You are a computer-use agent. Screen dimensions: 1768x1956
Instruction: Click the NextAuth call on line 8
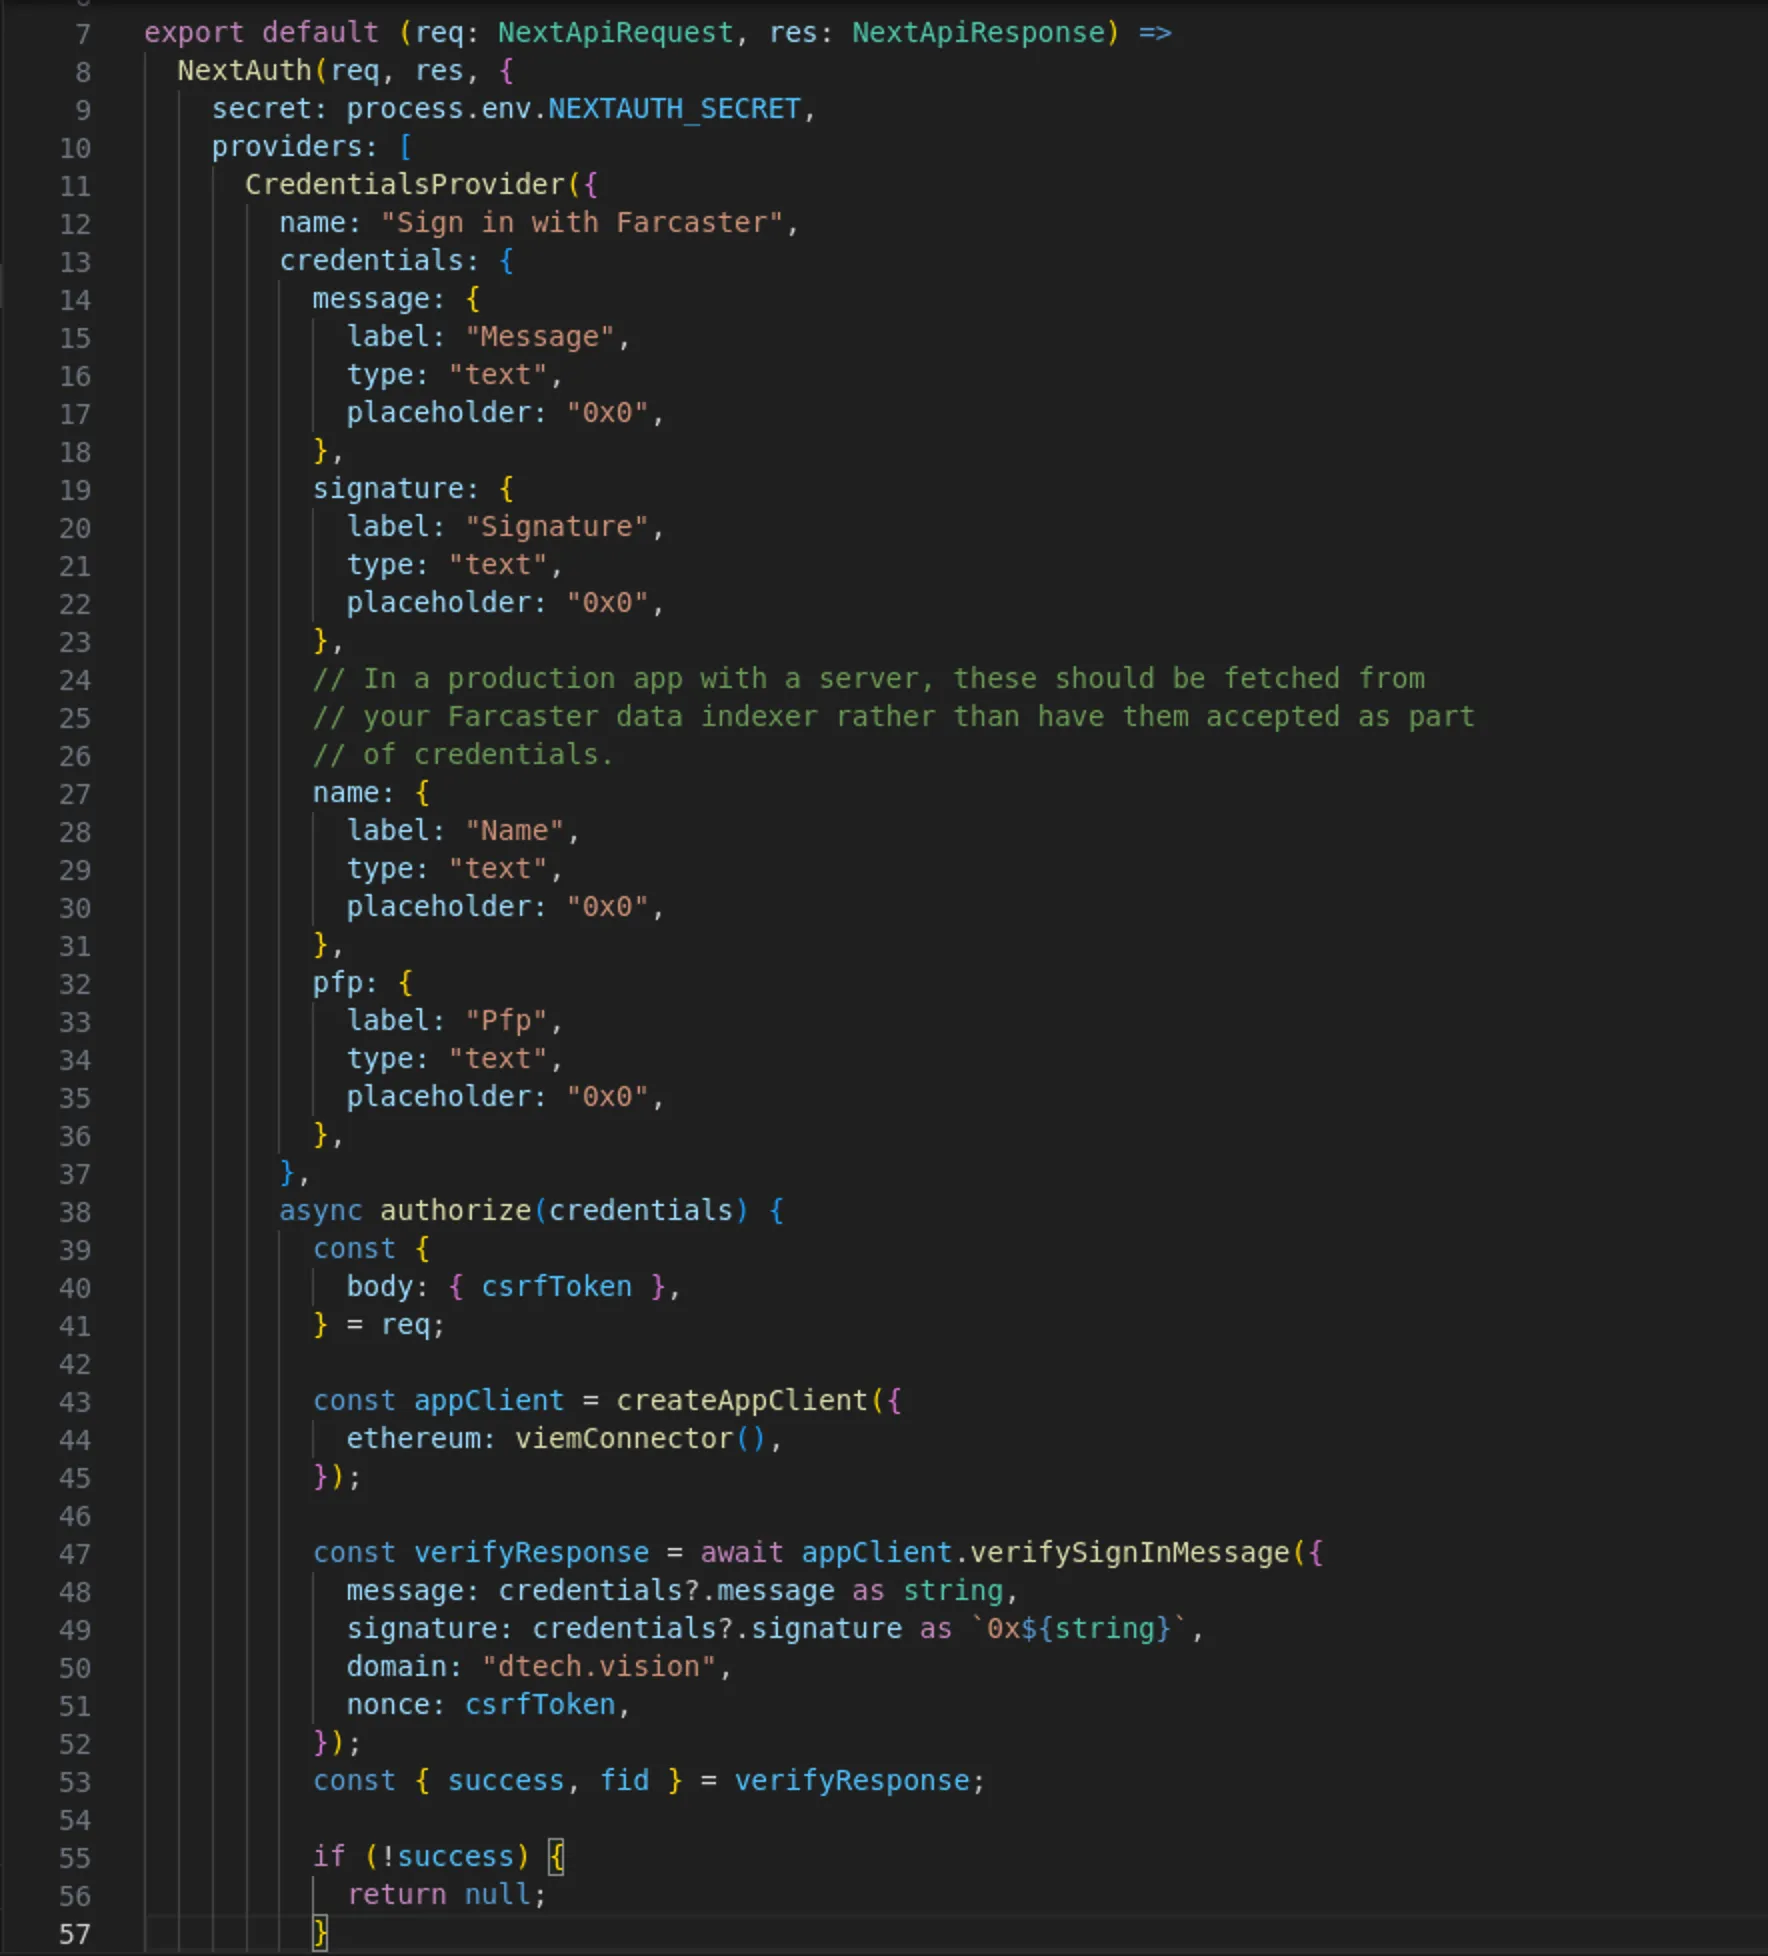click(245, 71)
